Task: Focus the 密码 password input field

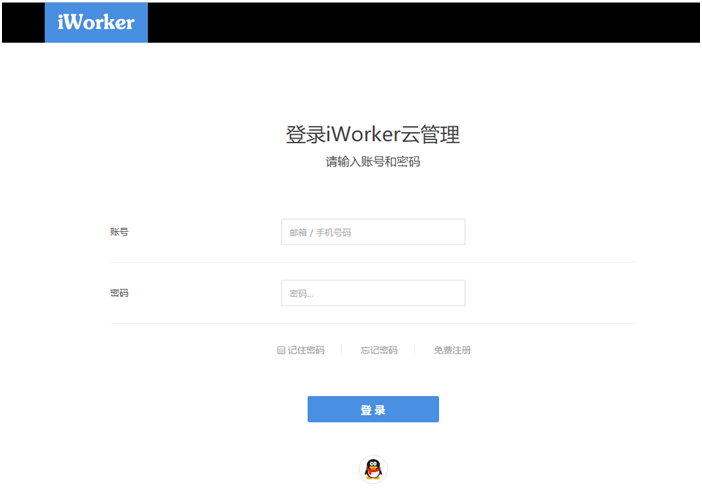Action: click(373, 293)
